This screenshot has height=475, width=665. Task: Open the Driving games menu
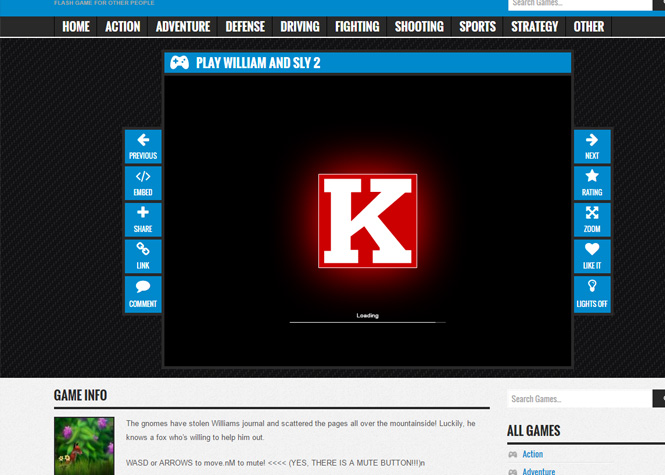click(300, 27)
